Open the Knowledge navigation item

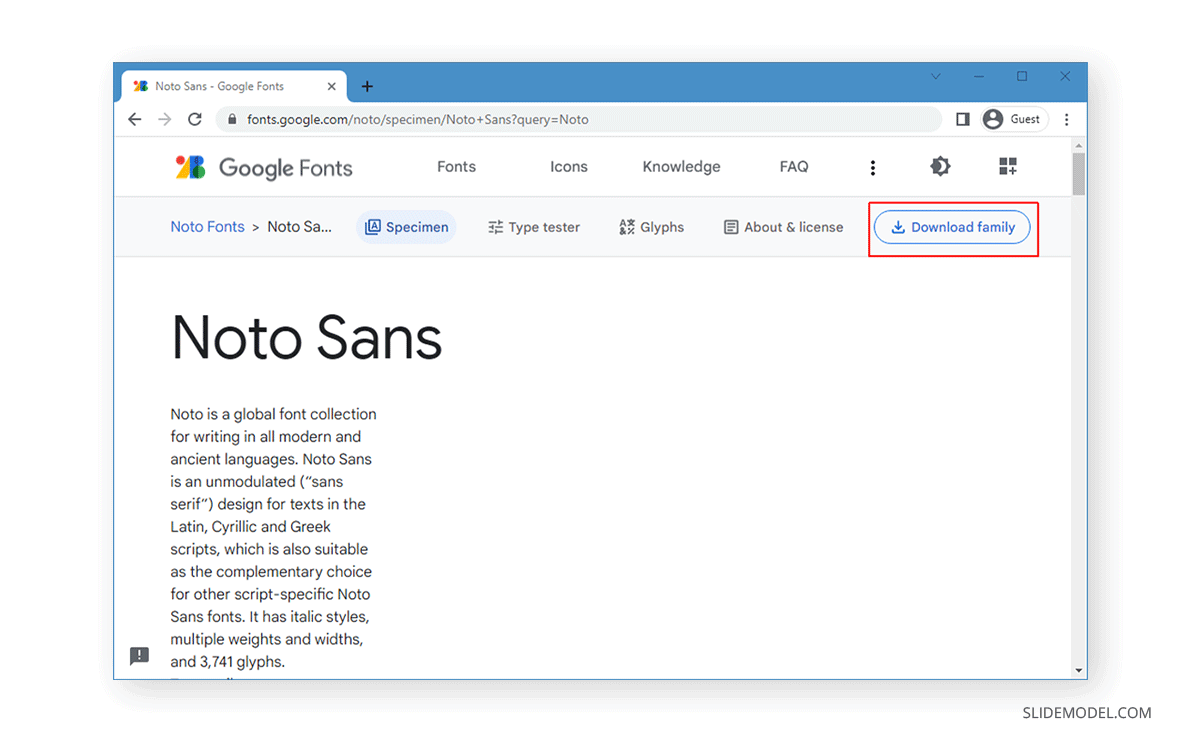point(681,167)
